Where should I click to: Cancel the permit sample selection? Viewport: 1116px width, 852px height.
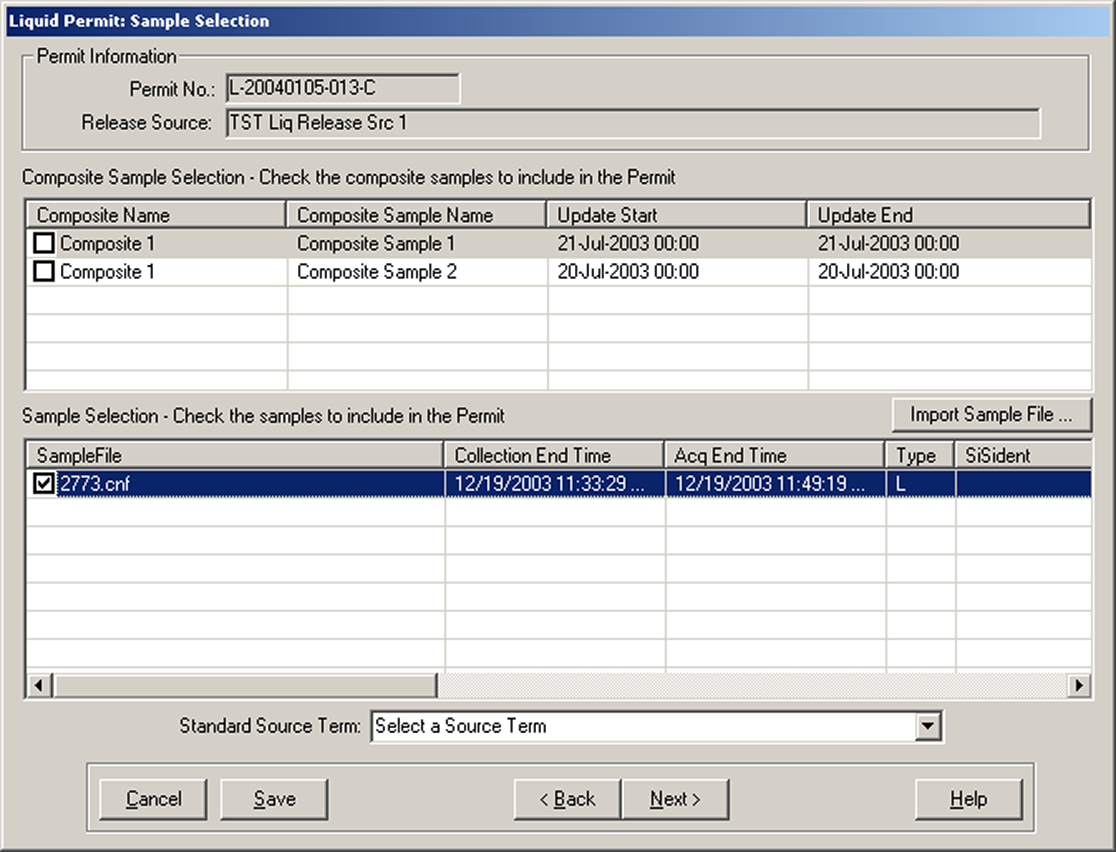(152, 798)
